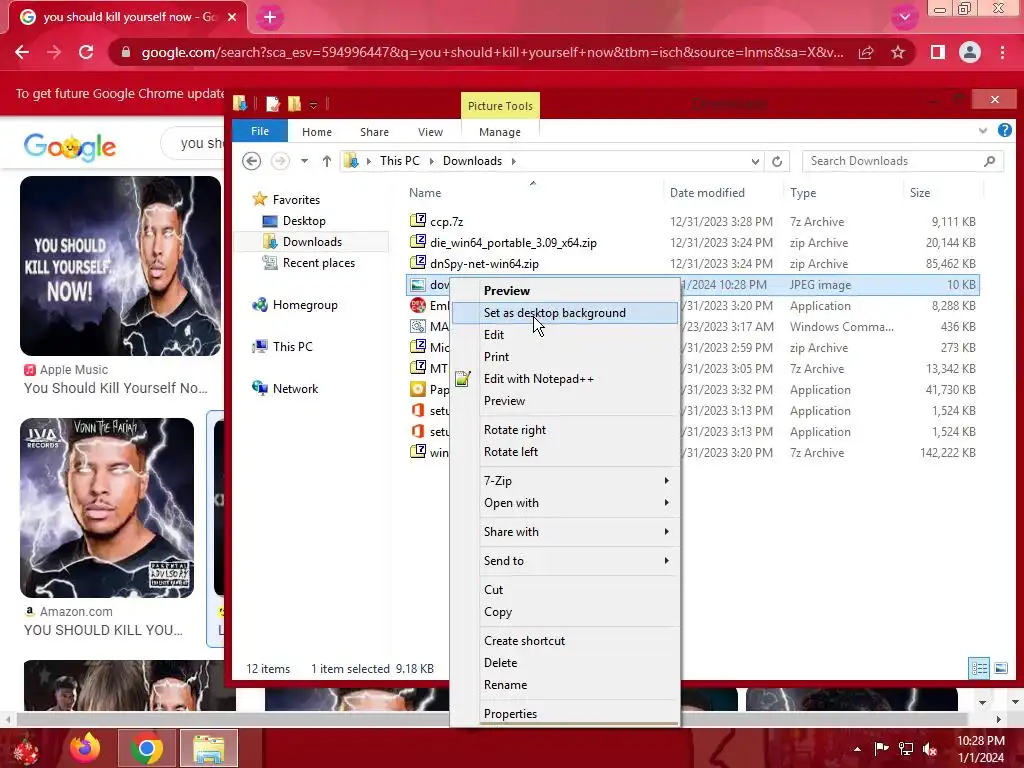Switch Explorer to details view icon
1024x768 pixels.
[x=979, y=668]
